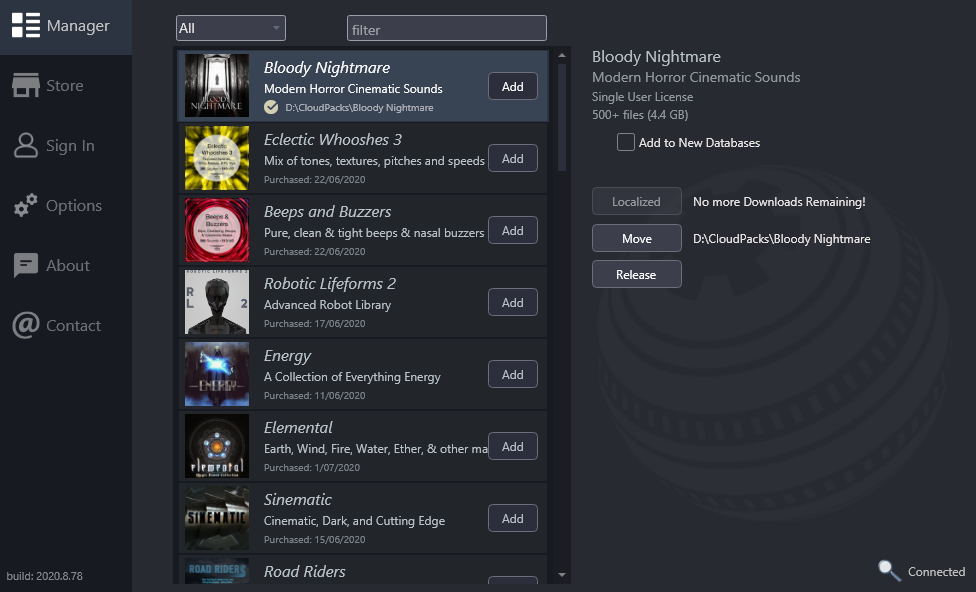Add the Sinematic pack
Image resolution: width=976 pixels, height=592 pixels.
[512, 519]
